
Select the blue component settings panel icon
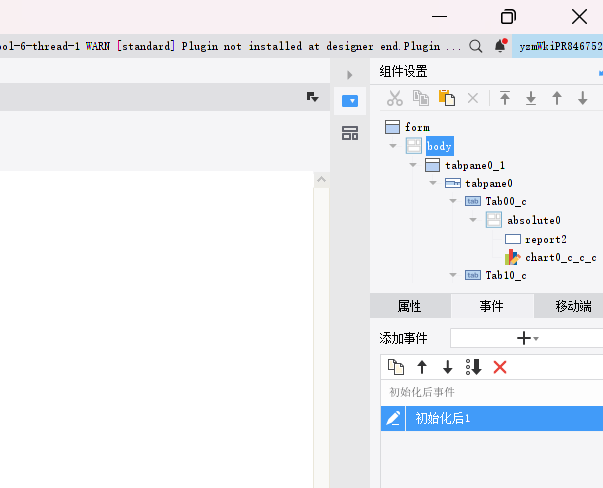coord(350,101)
